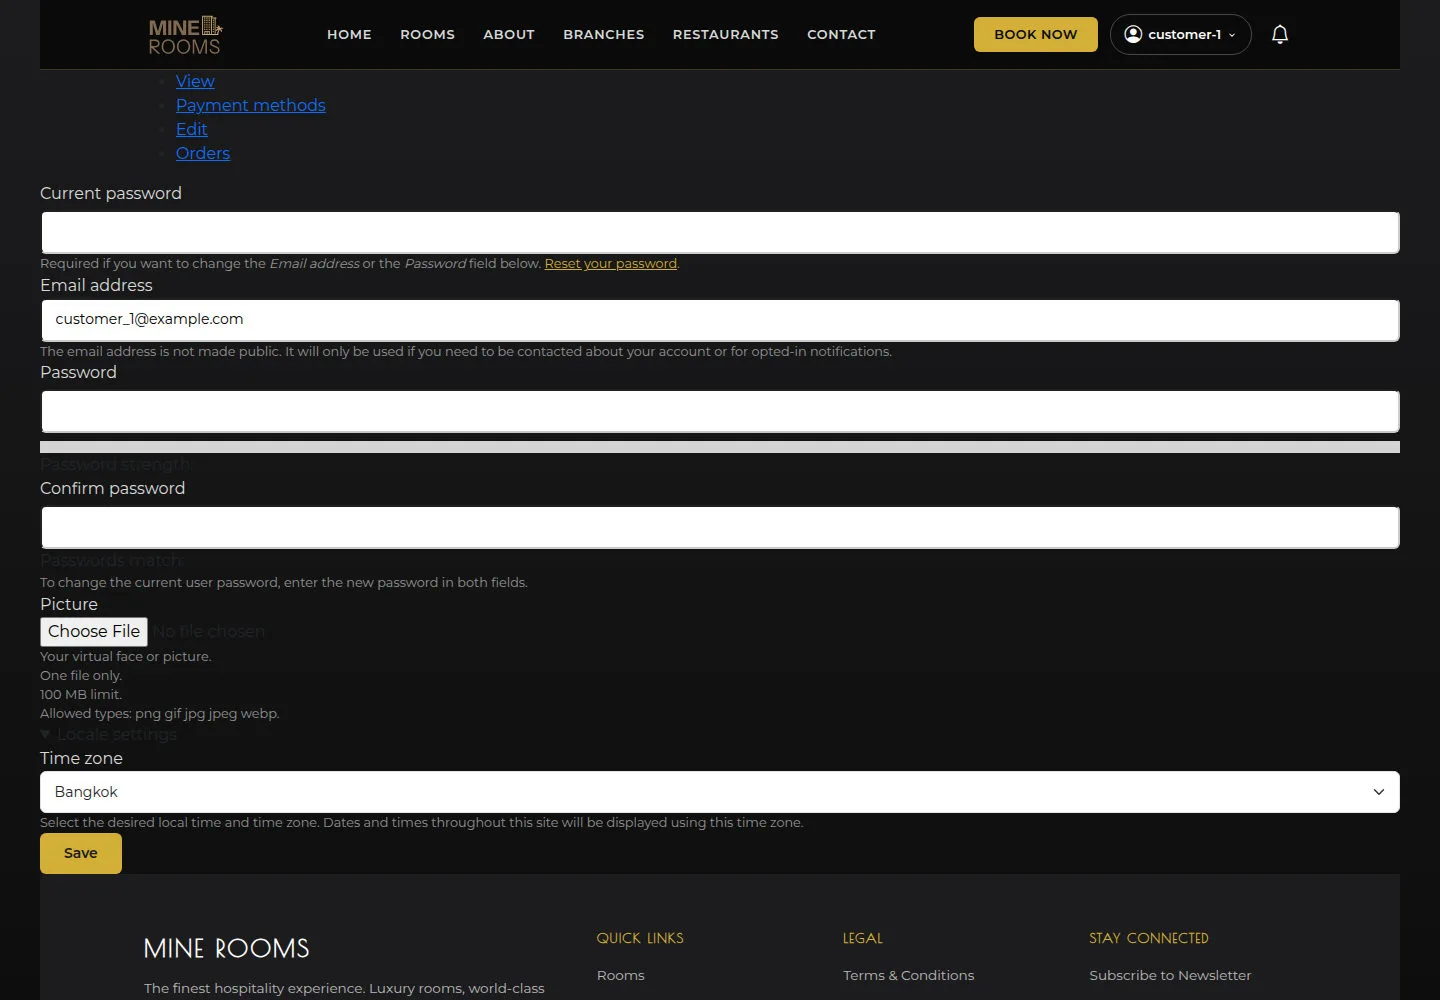1440x1000 pixels.
Task: Open the Rooms menu item
Action: [x=427, y=35]
